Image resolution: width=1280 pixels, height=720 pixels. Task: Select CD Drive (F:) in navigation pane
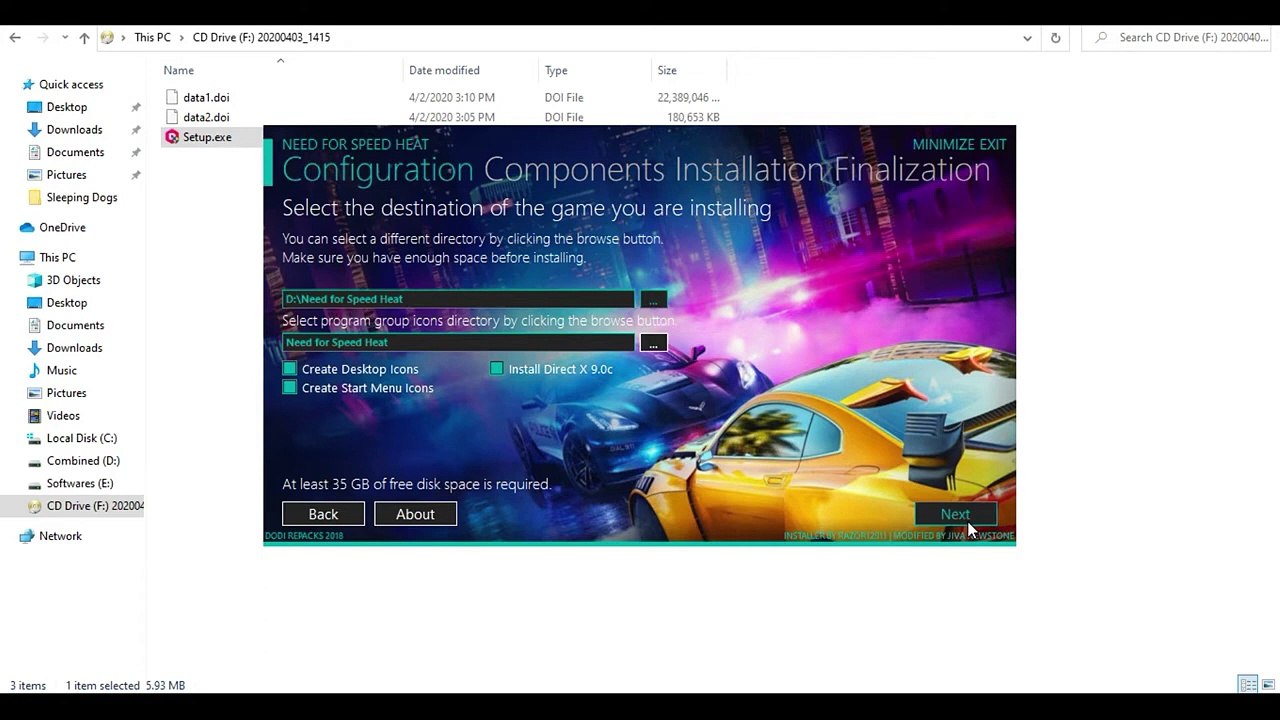(86, 506)
